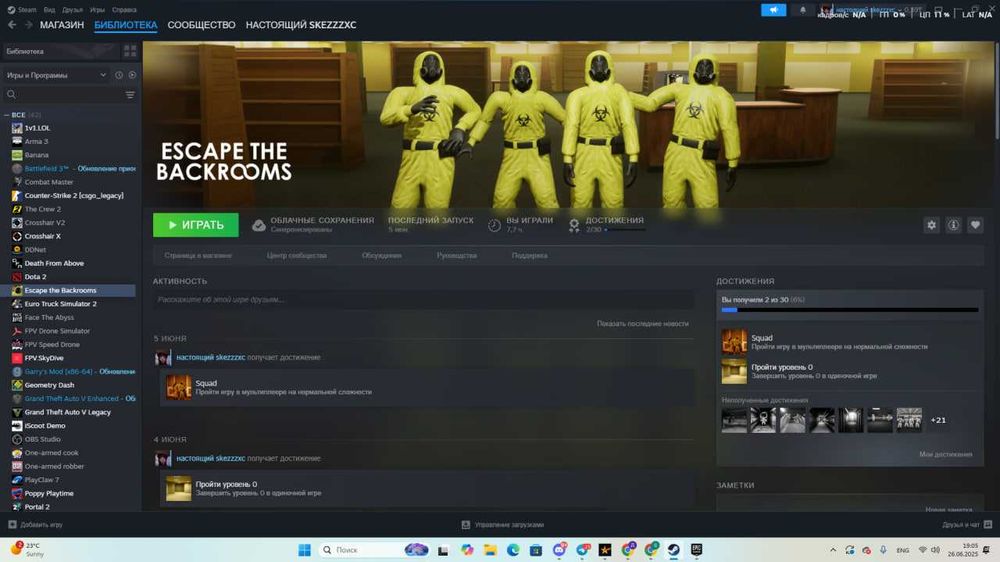Open the Поддержка link
Screen dimensions: 1000x562
(529, 255)
